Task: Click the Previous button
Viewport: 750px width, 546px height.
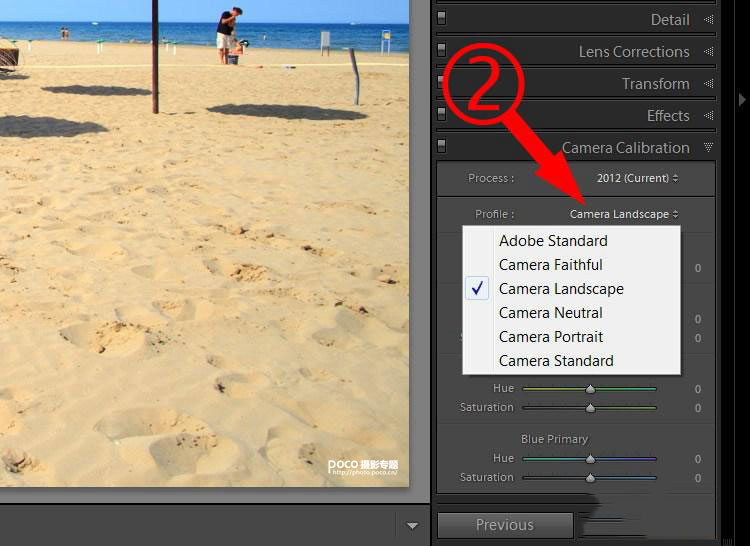Action: (x=505, y=525)
